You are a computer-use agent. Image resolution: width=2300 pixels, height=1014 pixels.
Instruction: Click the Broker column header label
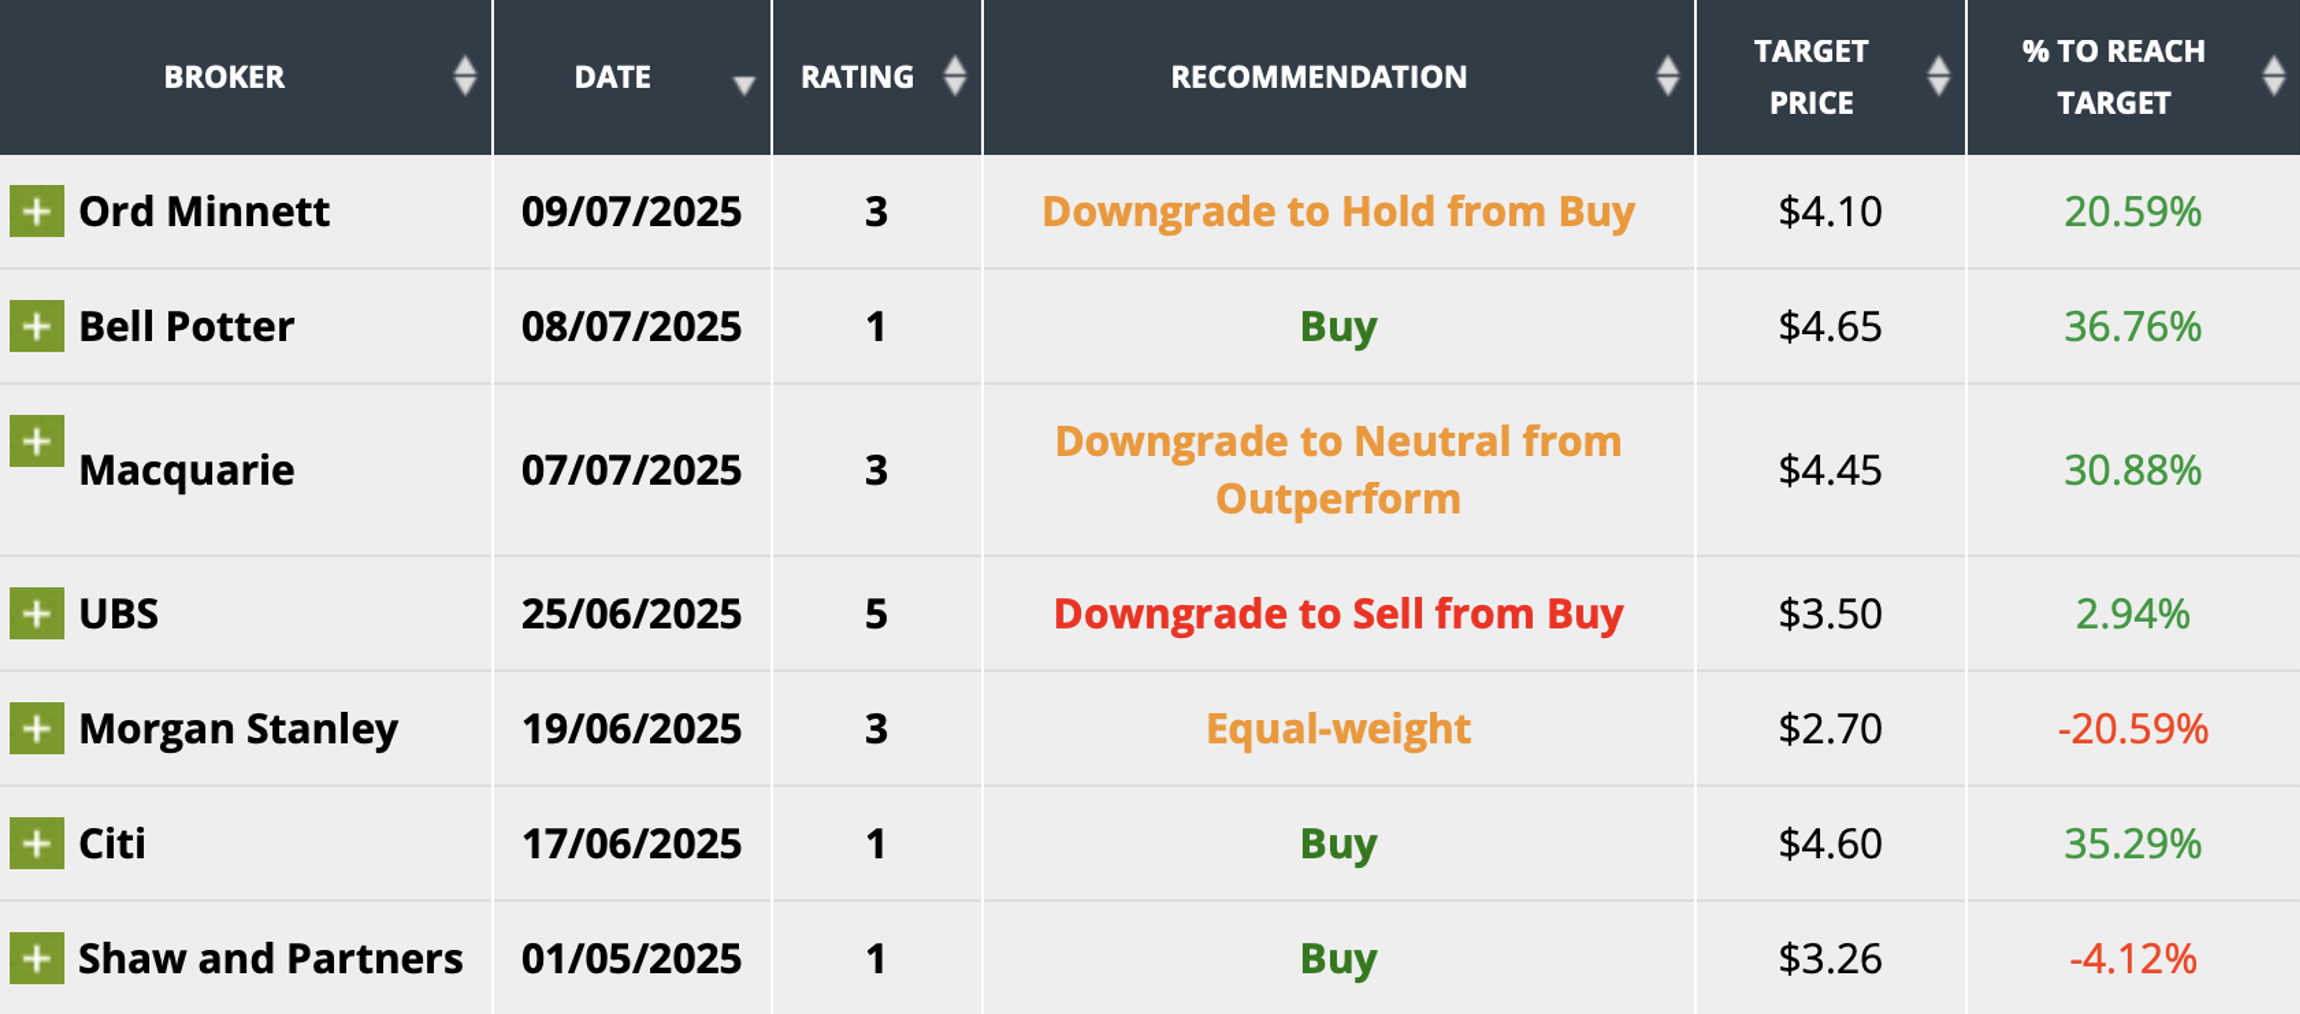point(224,77)
